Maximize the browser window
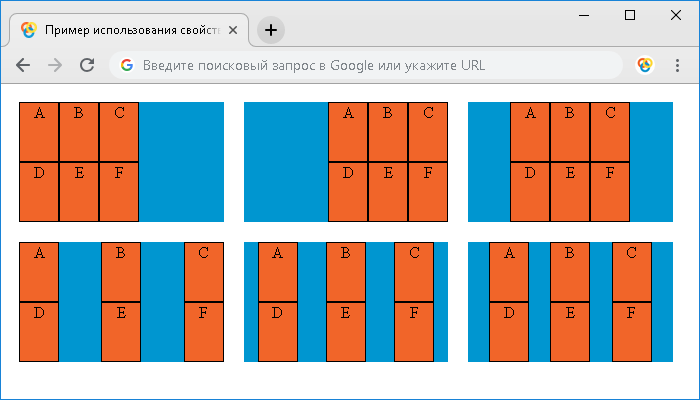700x400 pixels. 629,16
